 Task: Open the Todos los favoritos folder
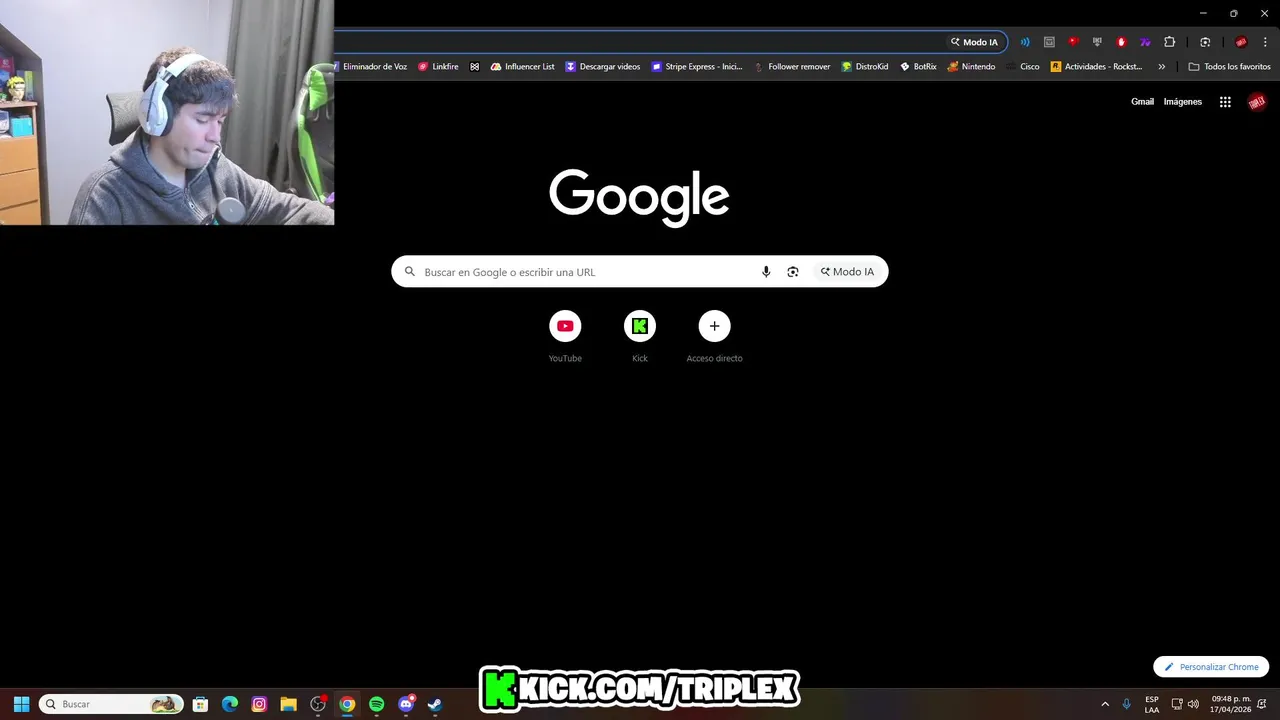point(1229,67)
